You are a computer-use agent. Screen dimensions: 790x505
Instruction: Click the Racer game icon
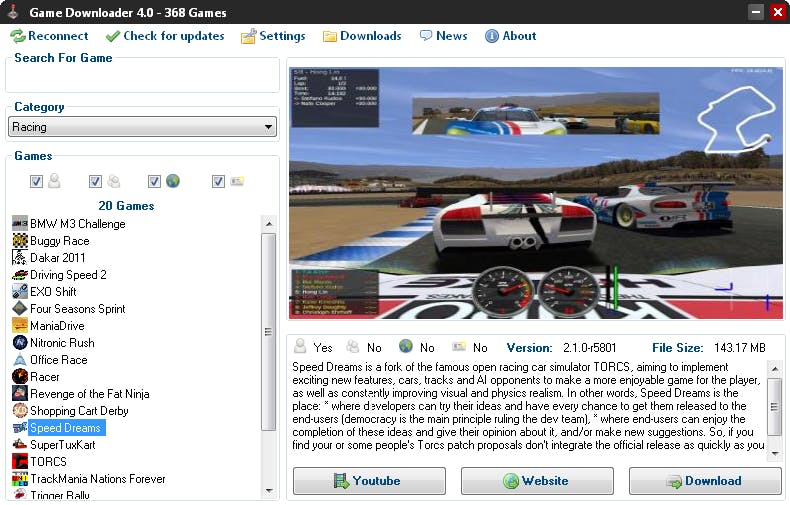point(20,376)
